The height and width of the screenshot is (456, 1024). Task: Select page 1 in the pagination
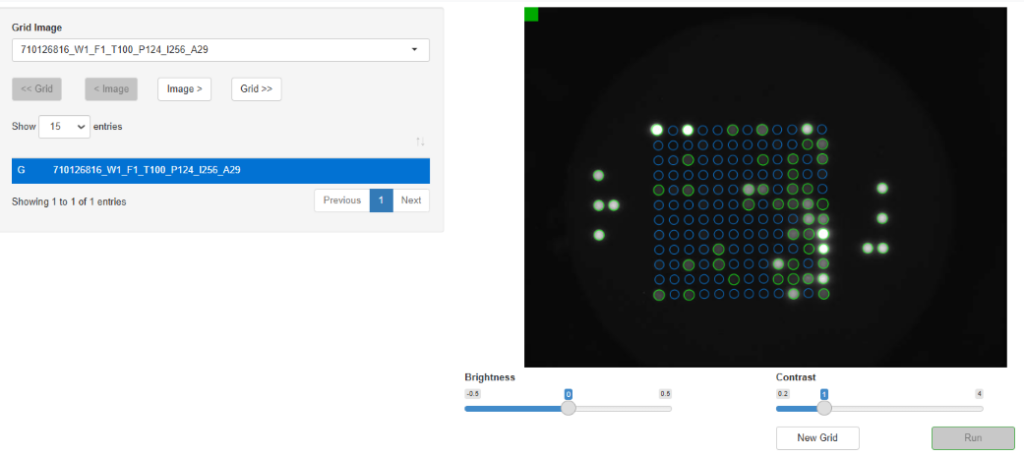click(380, 200)
